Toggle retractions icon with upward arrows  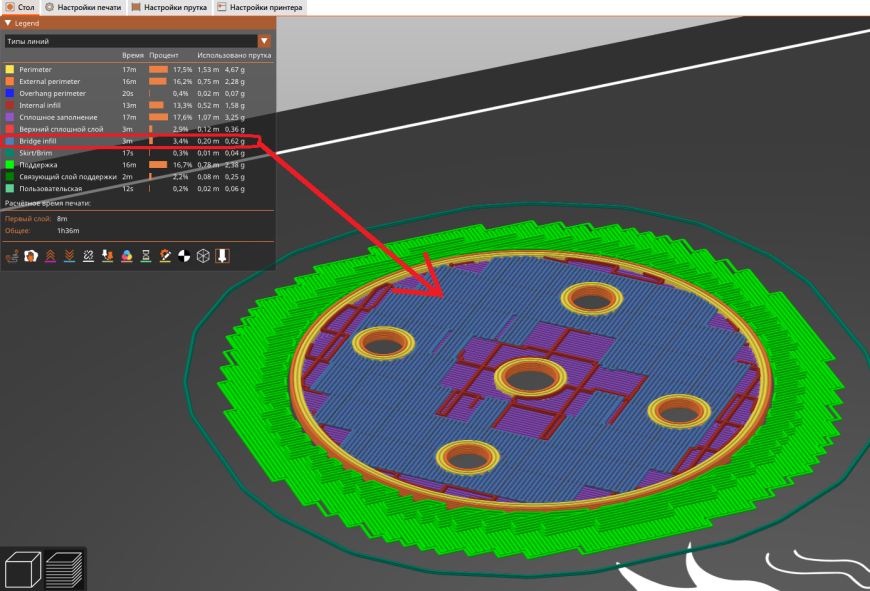tap(50, 256)
